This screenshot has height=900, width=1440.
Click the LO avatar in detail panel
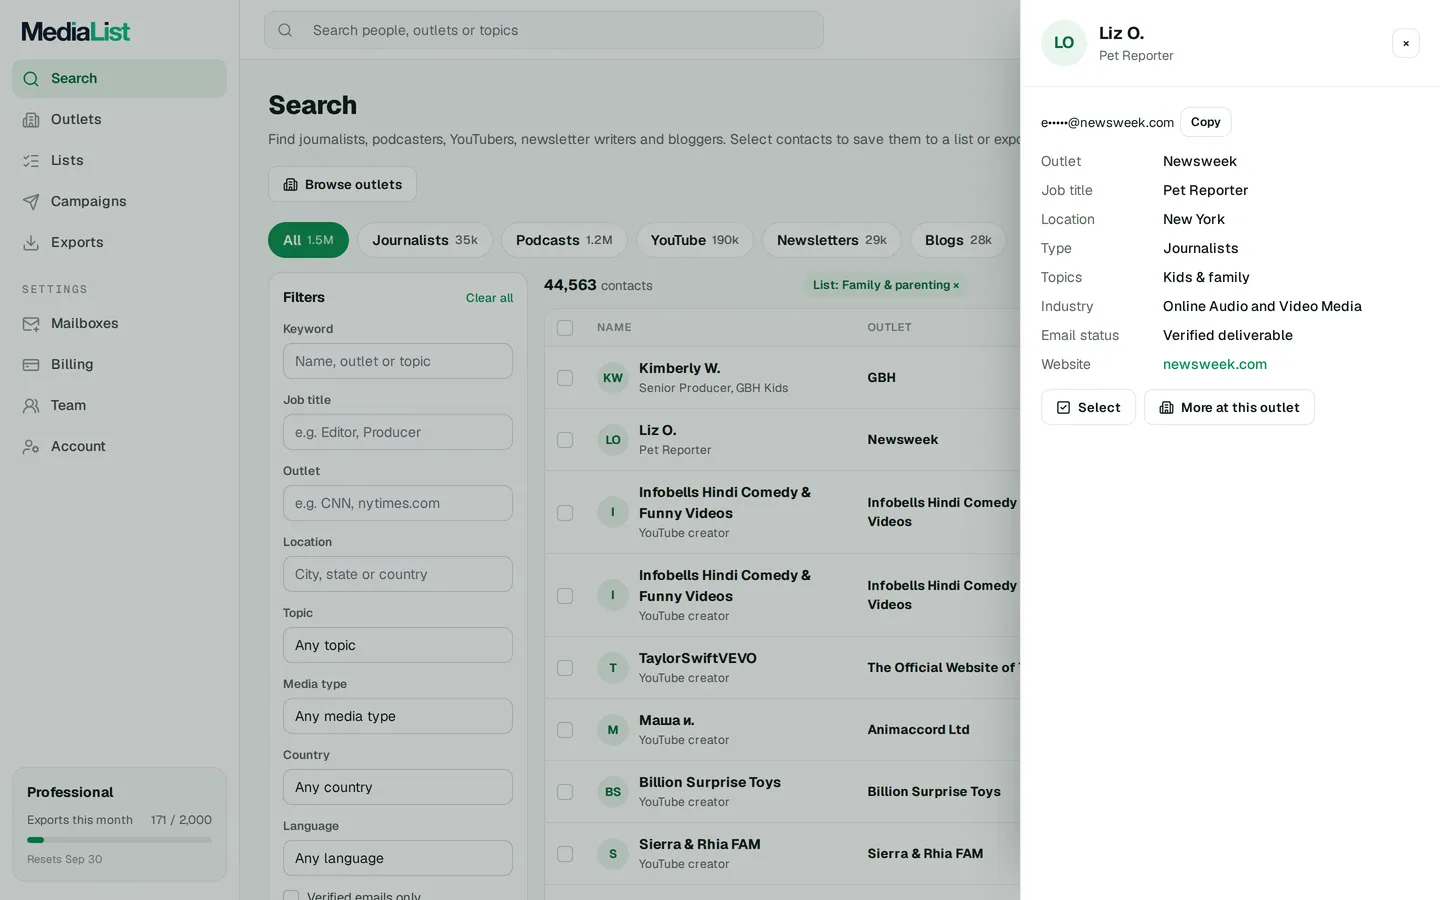pyautogui.click(x=1064, y=43)
